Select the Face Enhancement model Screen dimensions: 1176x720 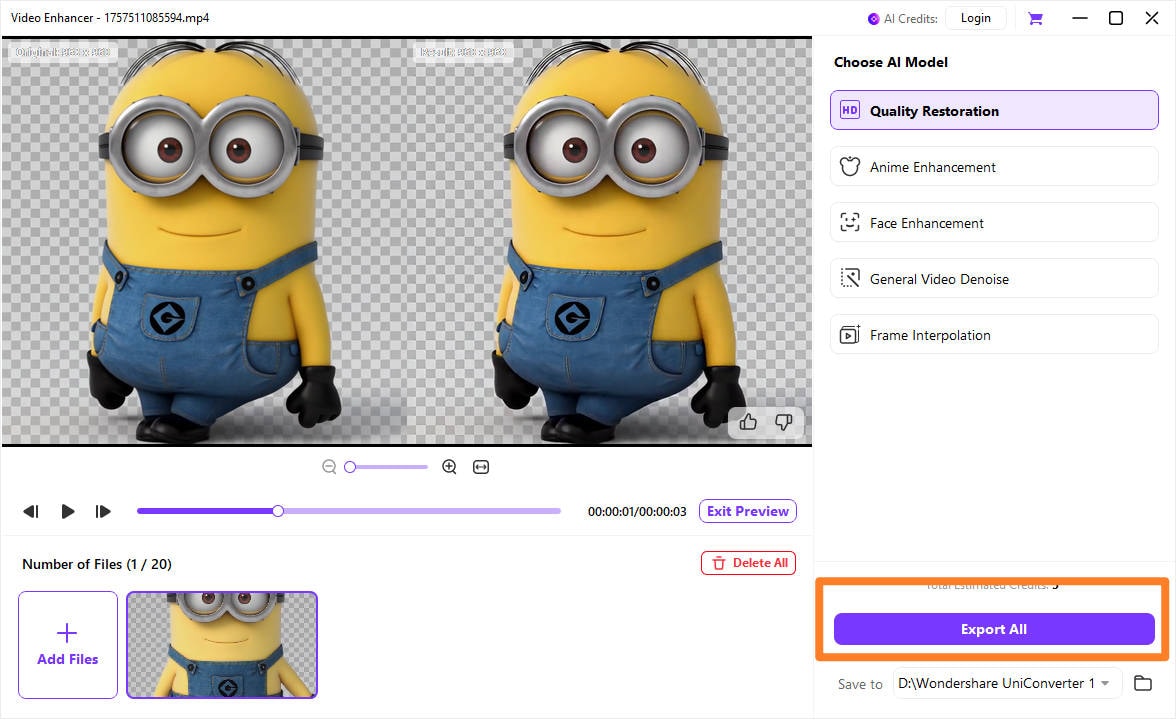pyautogui.click(x=994, y=223)
